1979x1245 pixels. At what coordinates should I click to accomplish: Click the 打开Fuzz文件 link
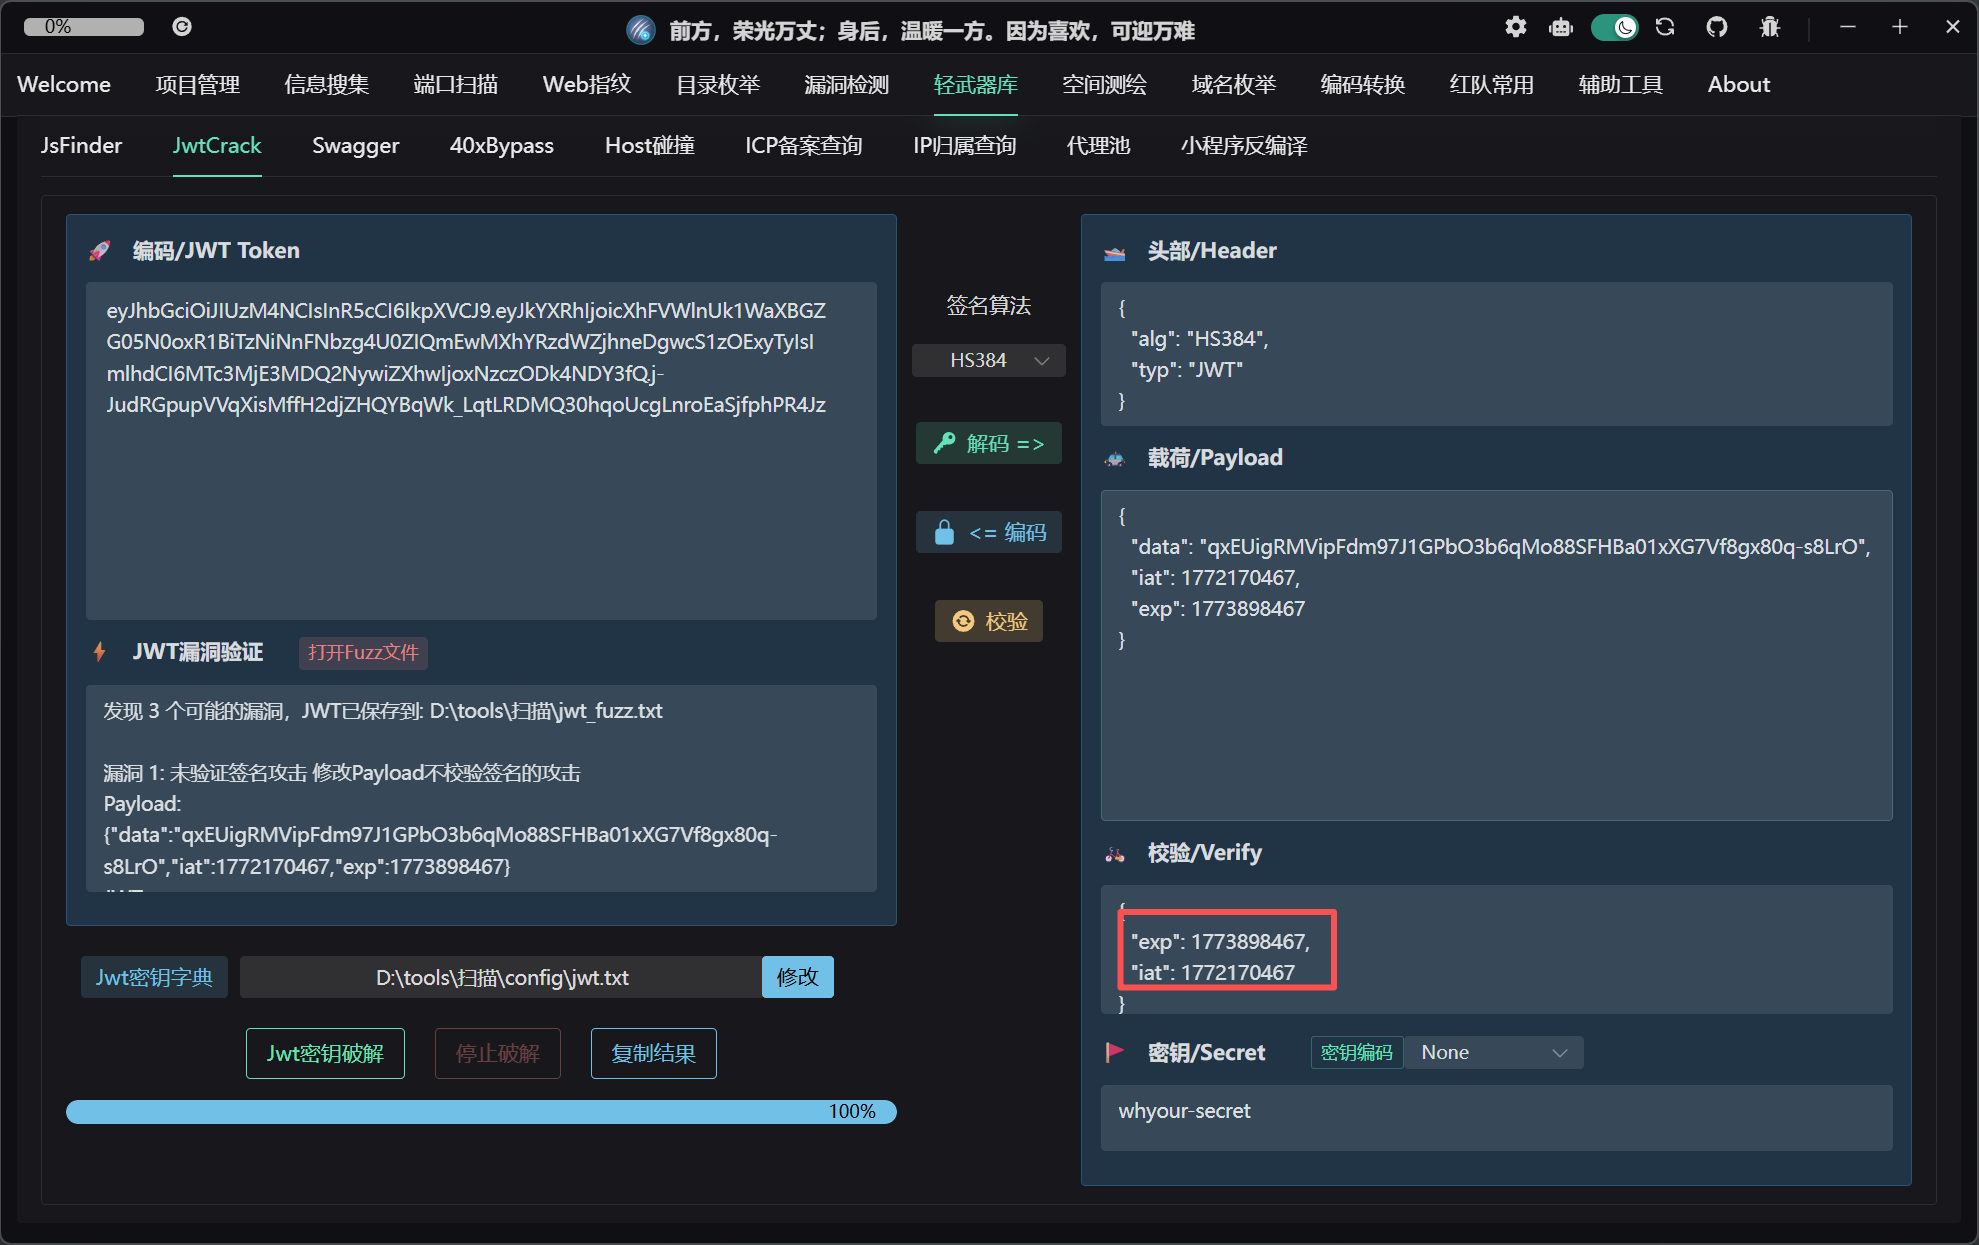(363, 652)
